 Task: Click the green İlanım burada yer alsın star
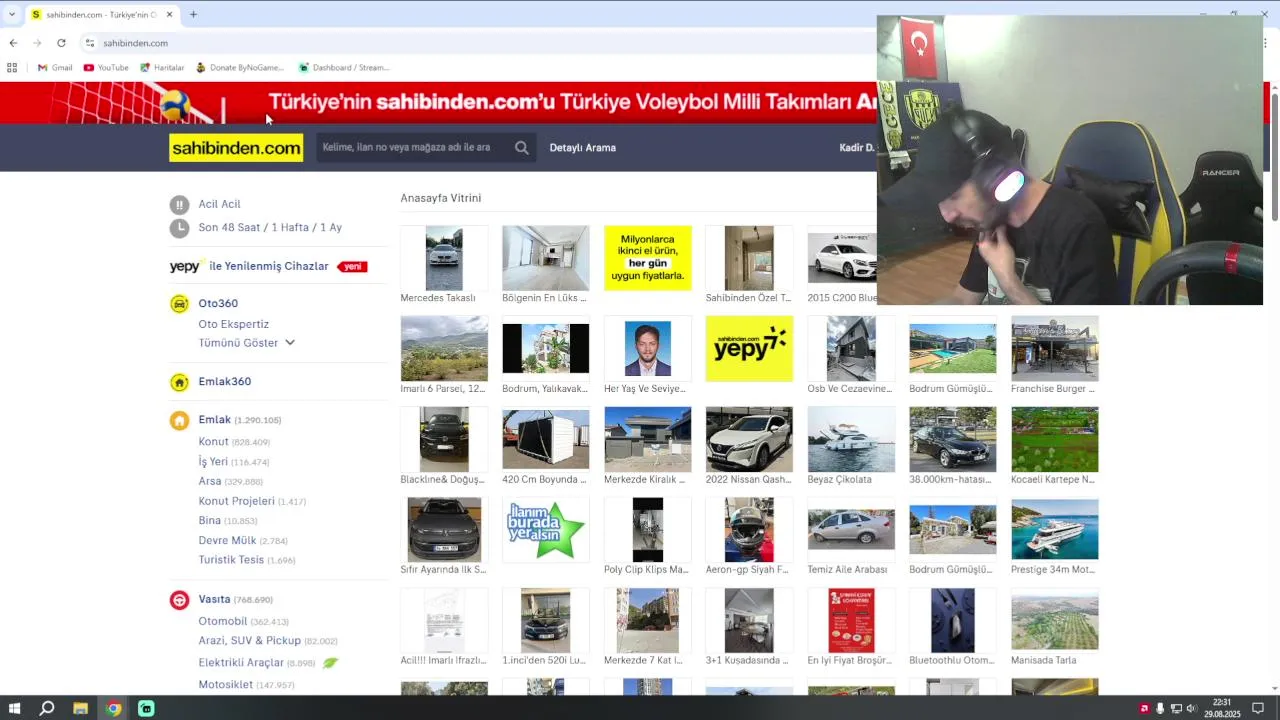click(x=545, y=530)
